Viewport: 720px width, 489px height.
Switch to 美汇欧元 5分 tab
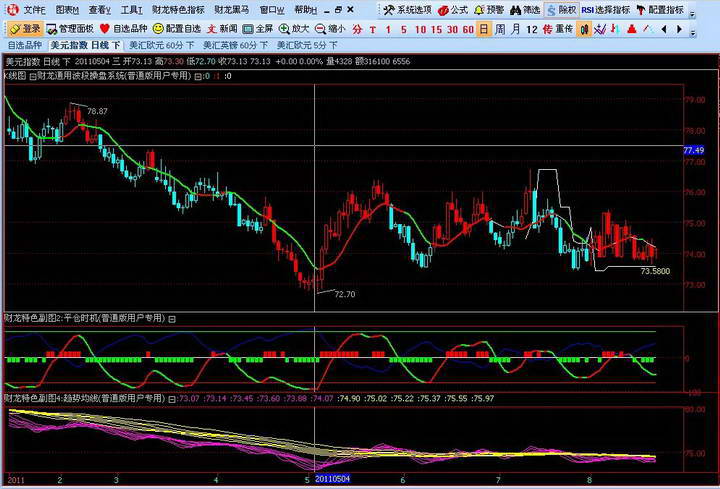coord(307,45)
